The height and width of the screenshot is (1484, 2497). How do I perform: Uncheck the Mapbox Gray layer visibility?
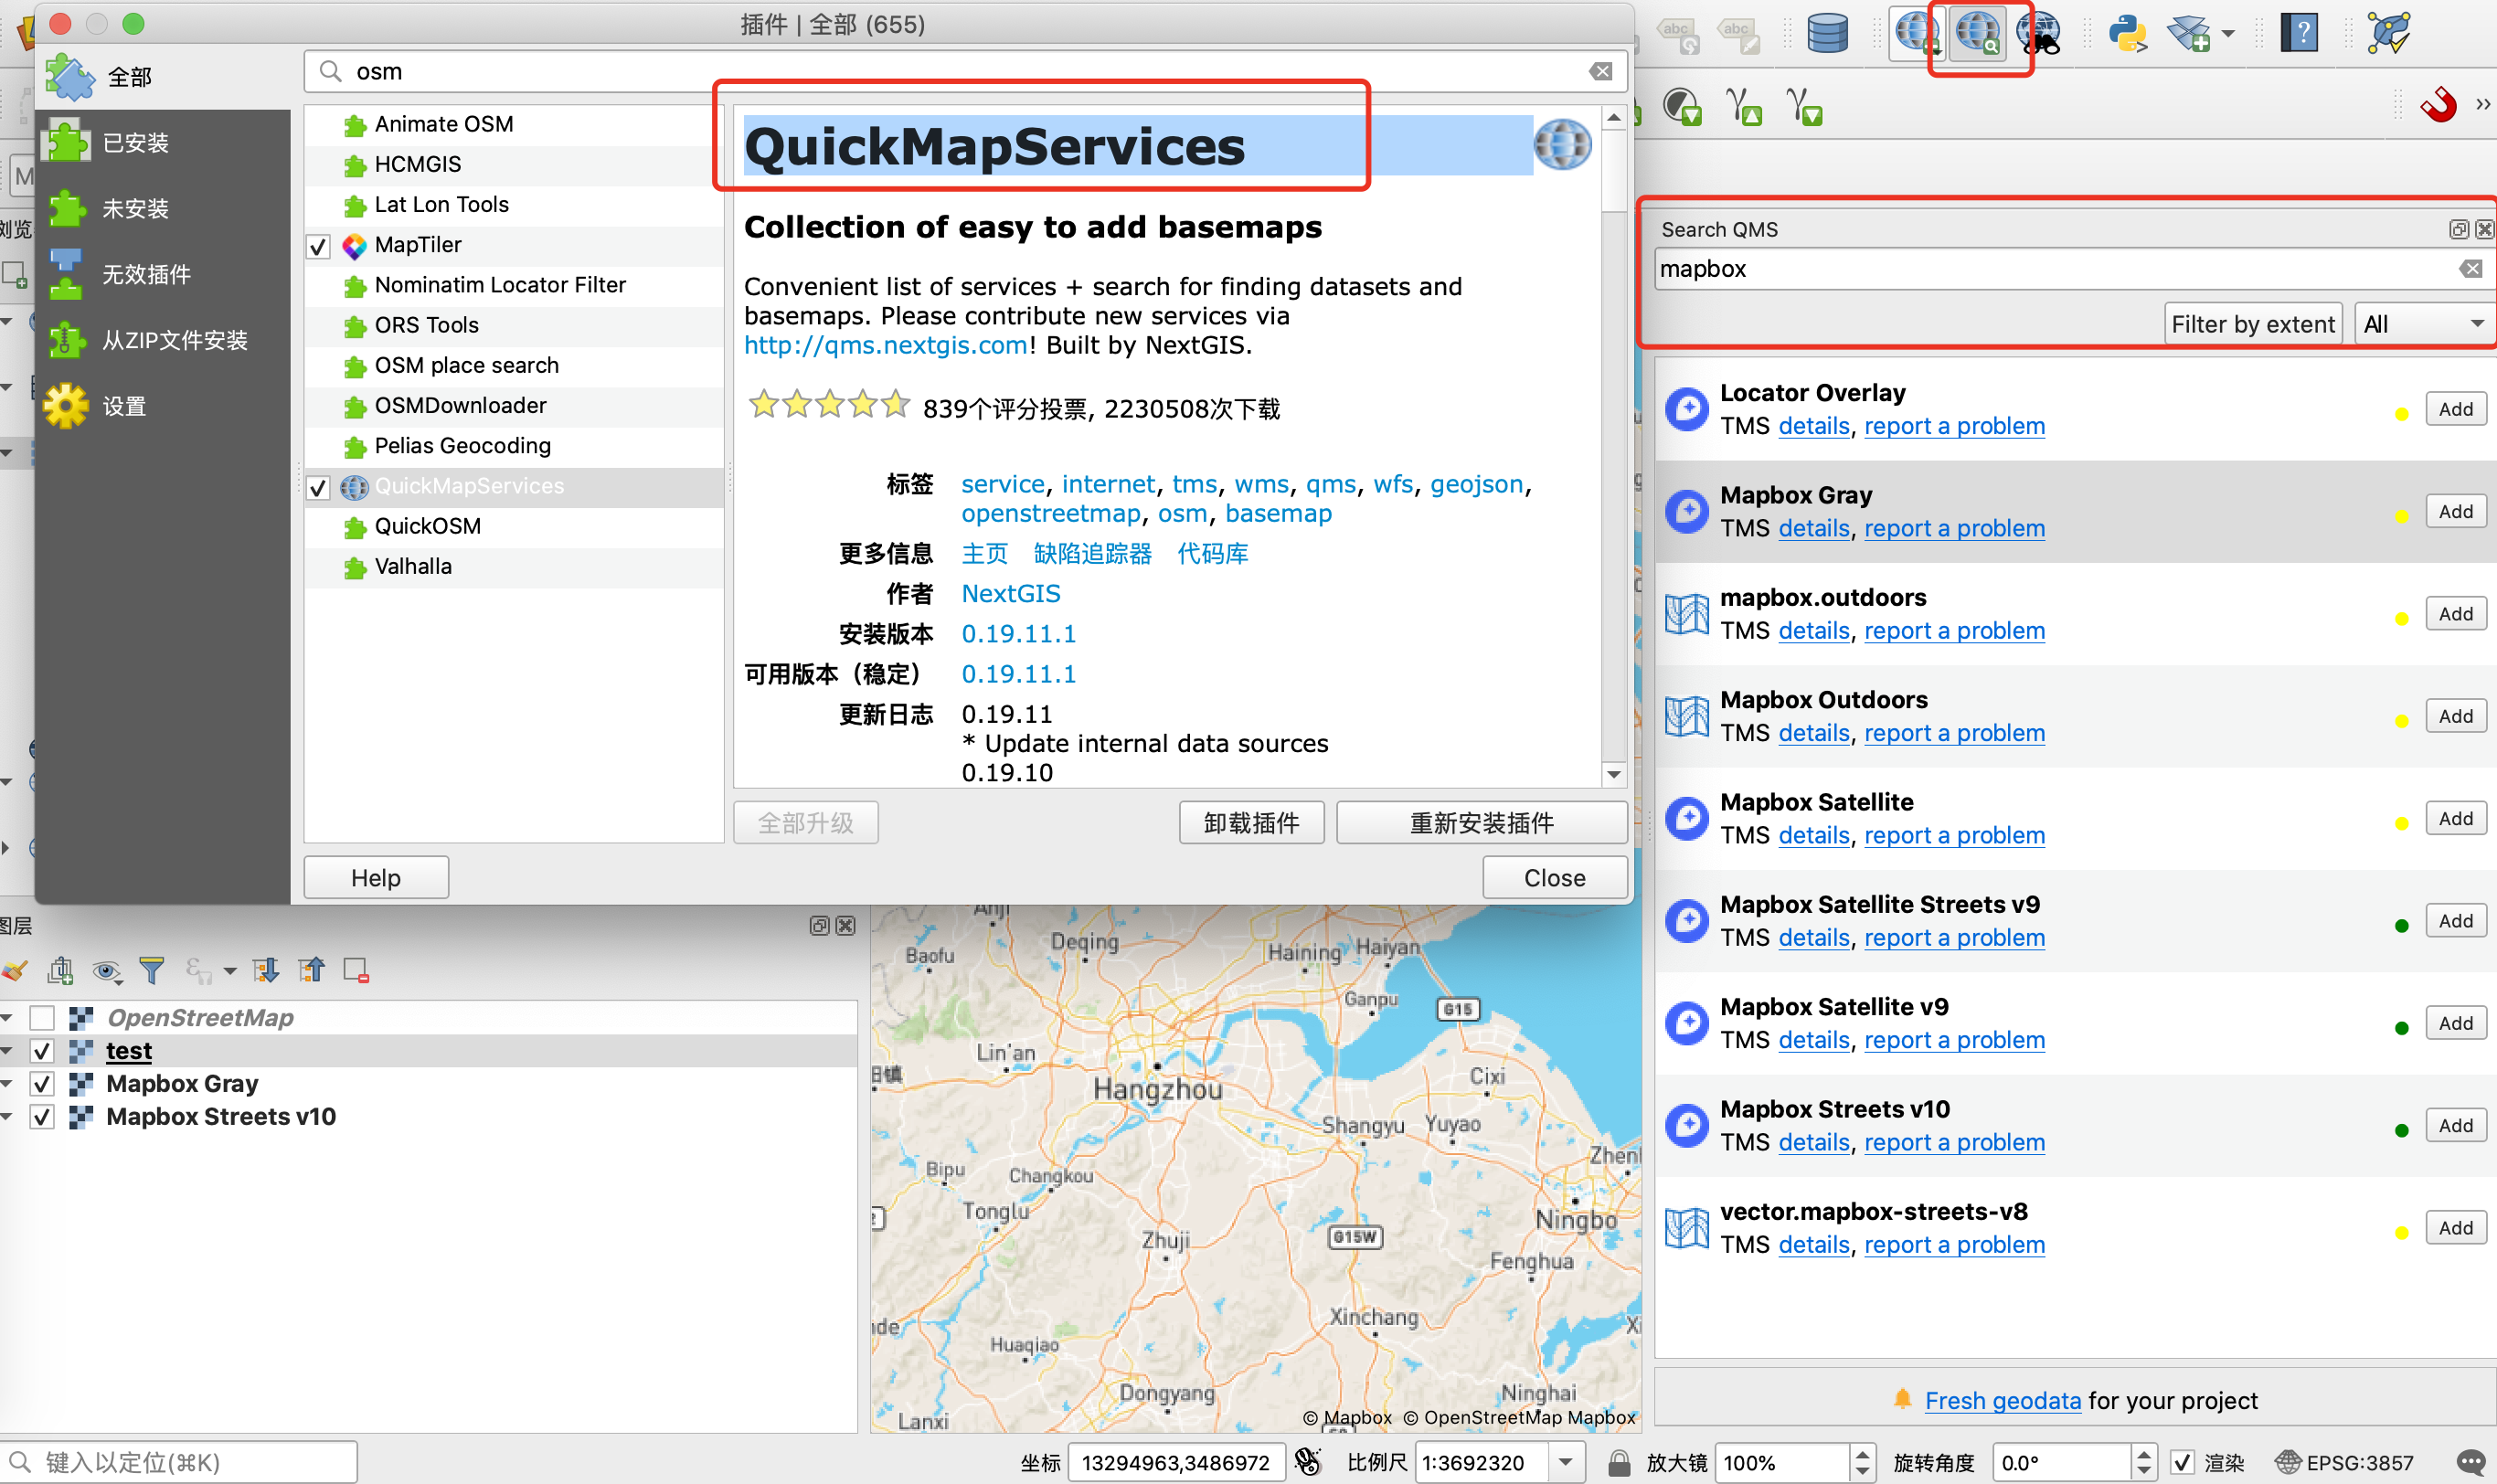pyautogui.click(x=42, y=1083)
